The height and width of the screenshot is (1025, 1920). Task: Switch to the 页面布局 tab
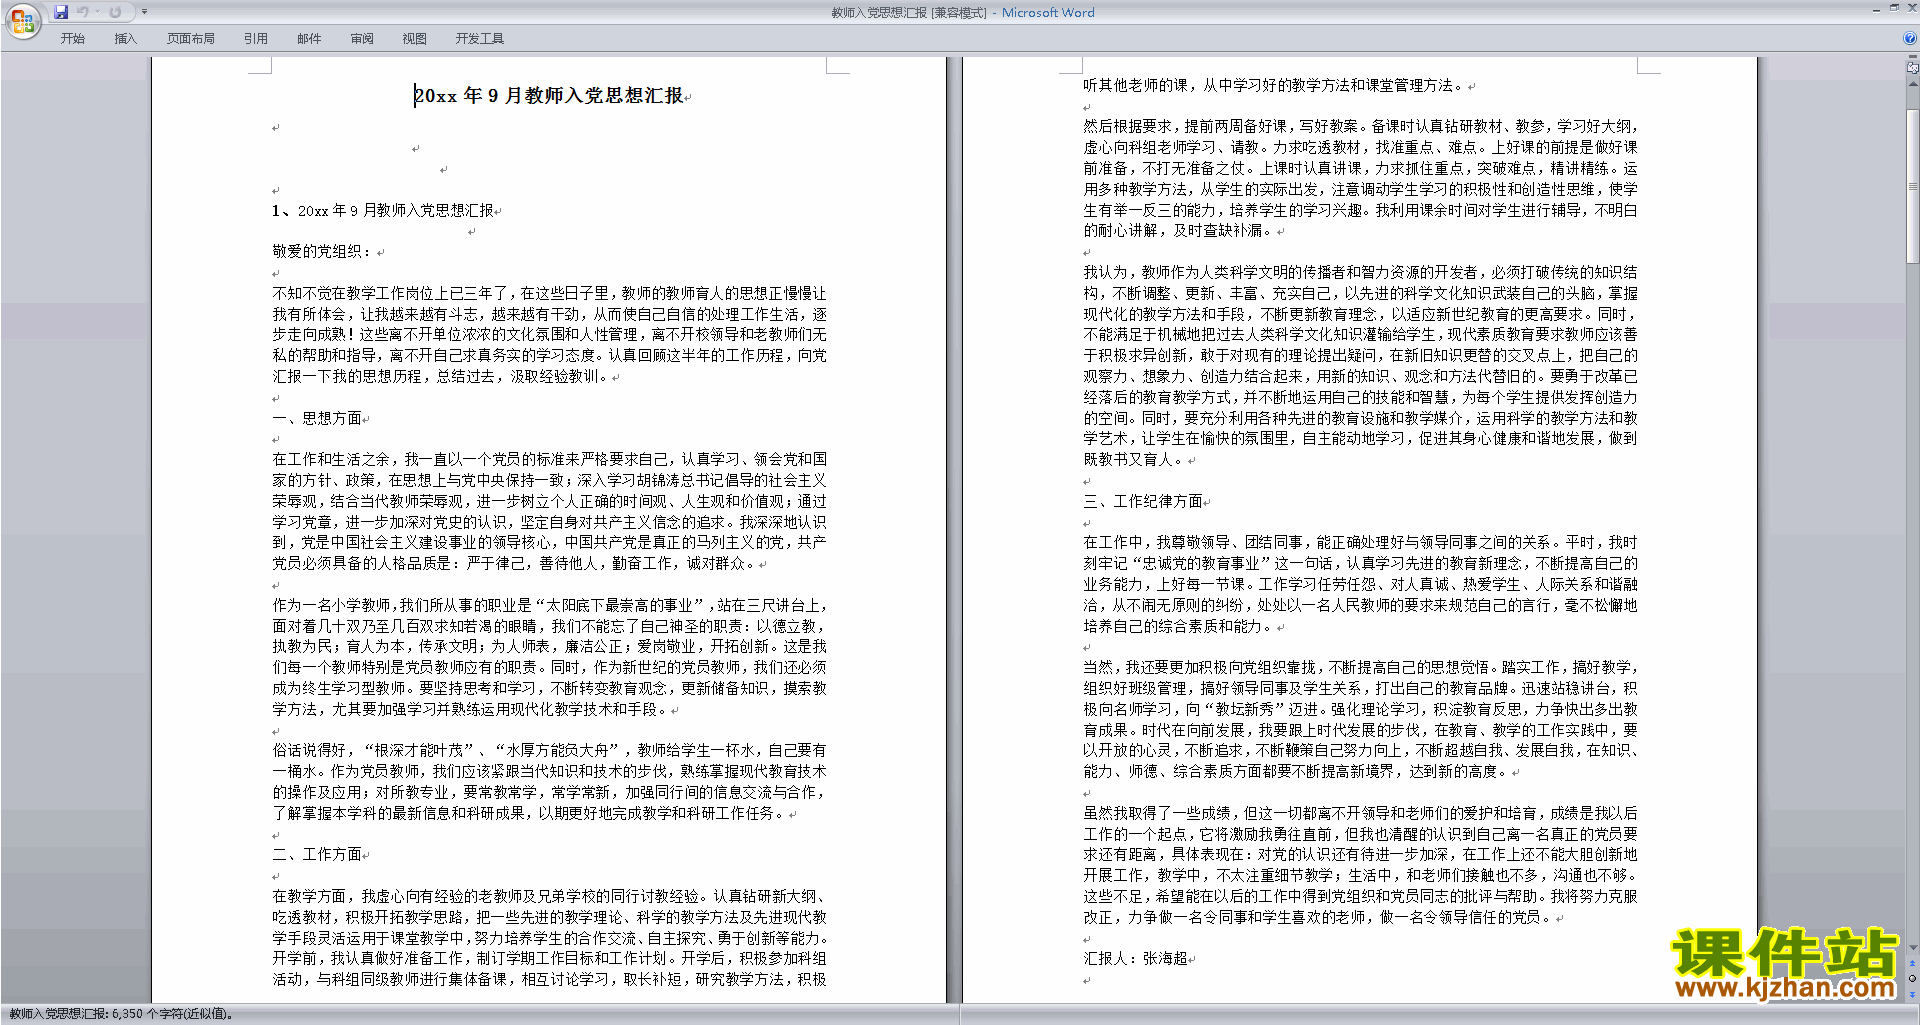(x=191, y=39)
